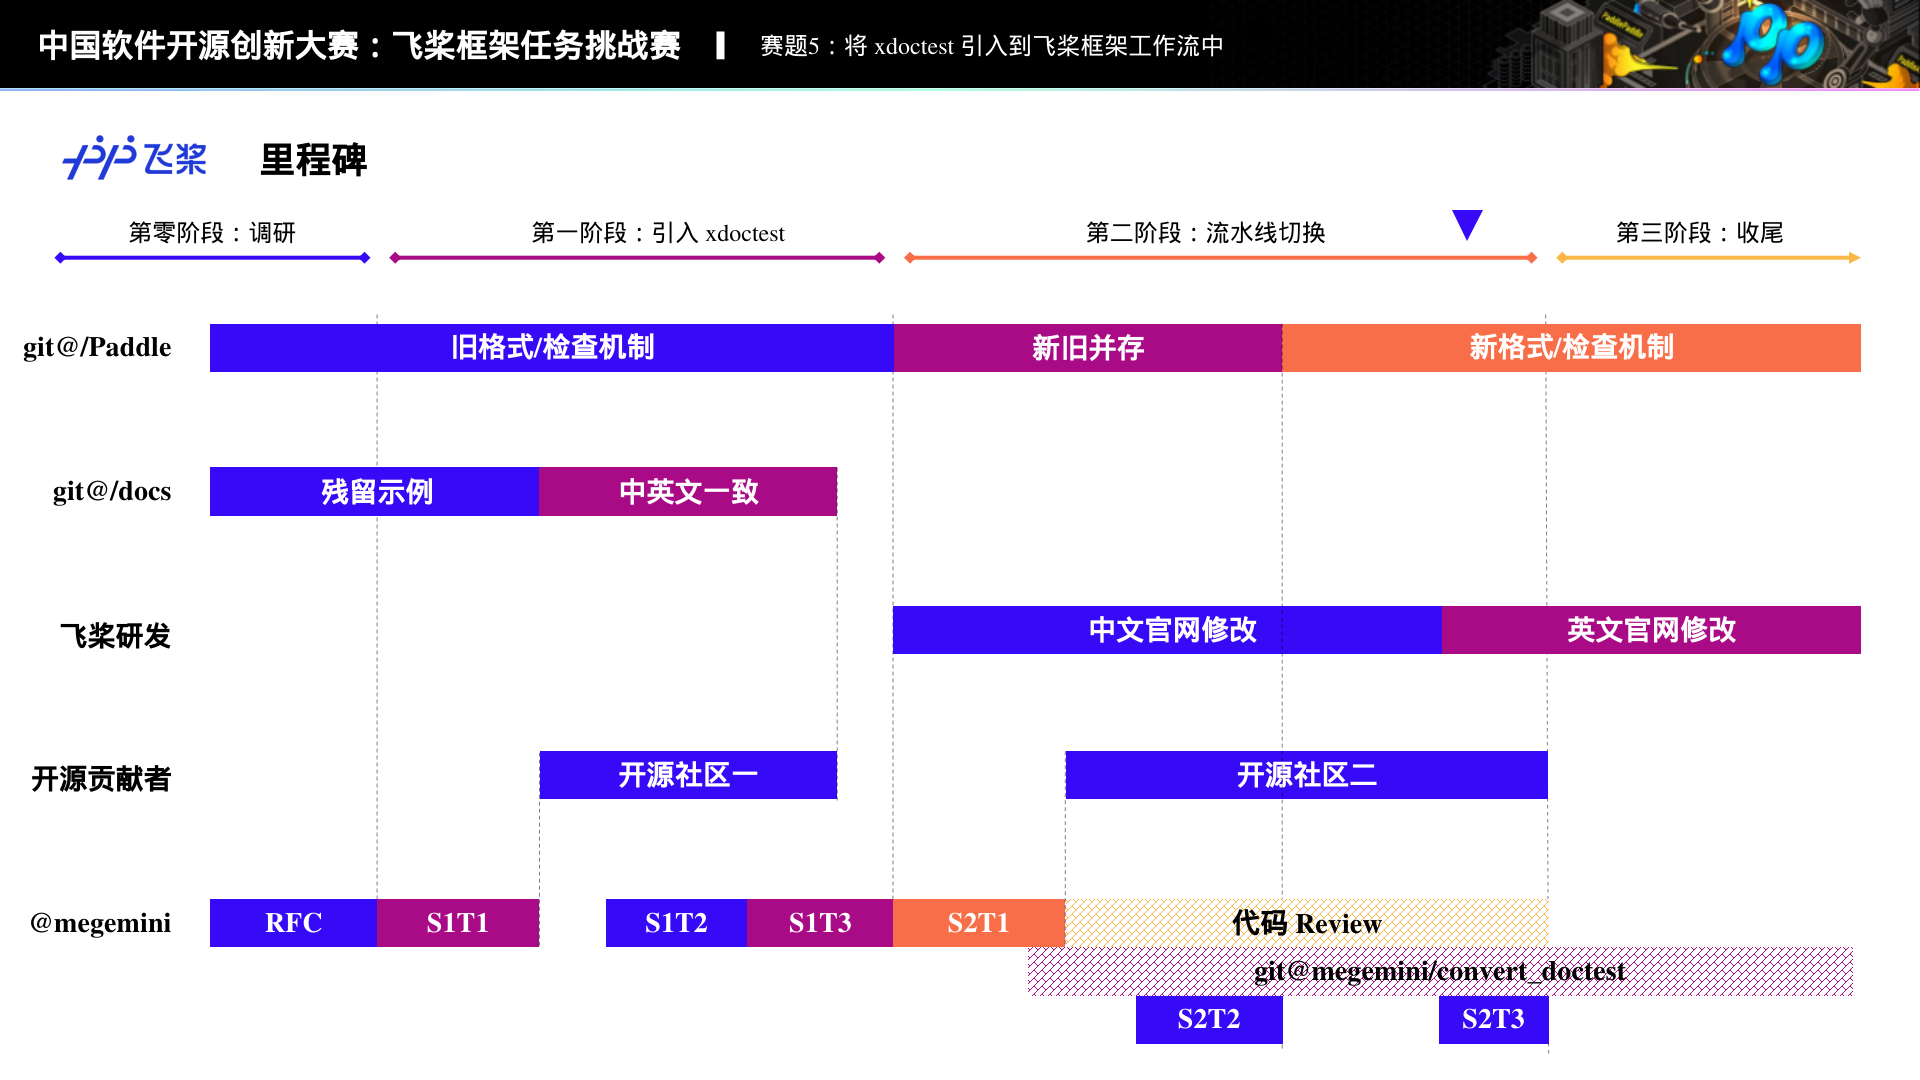Click the 第二阶段：流水线切换 phase label
Image resolution: width=1920 pixels, height=1080 pixels.
click(1205, 233)
